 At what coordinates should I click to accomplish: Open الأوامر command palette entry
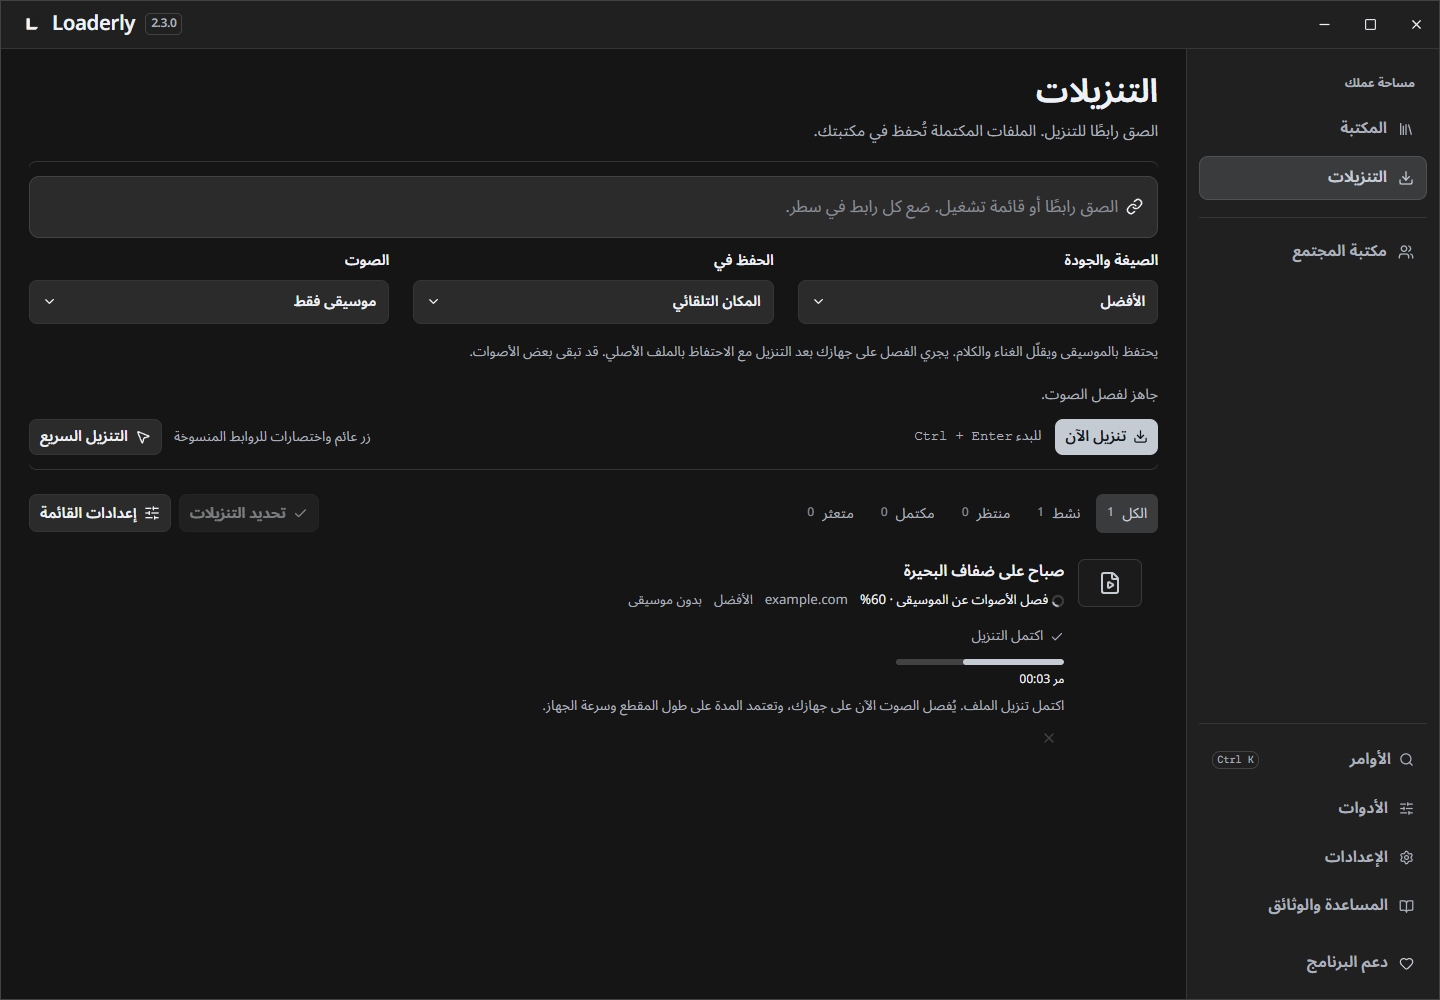[1312, 759]
